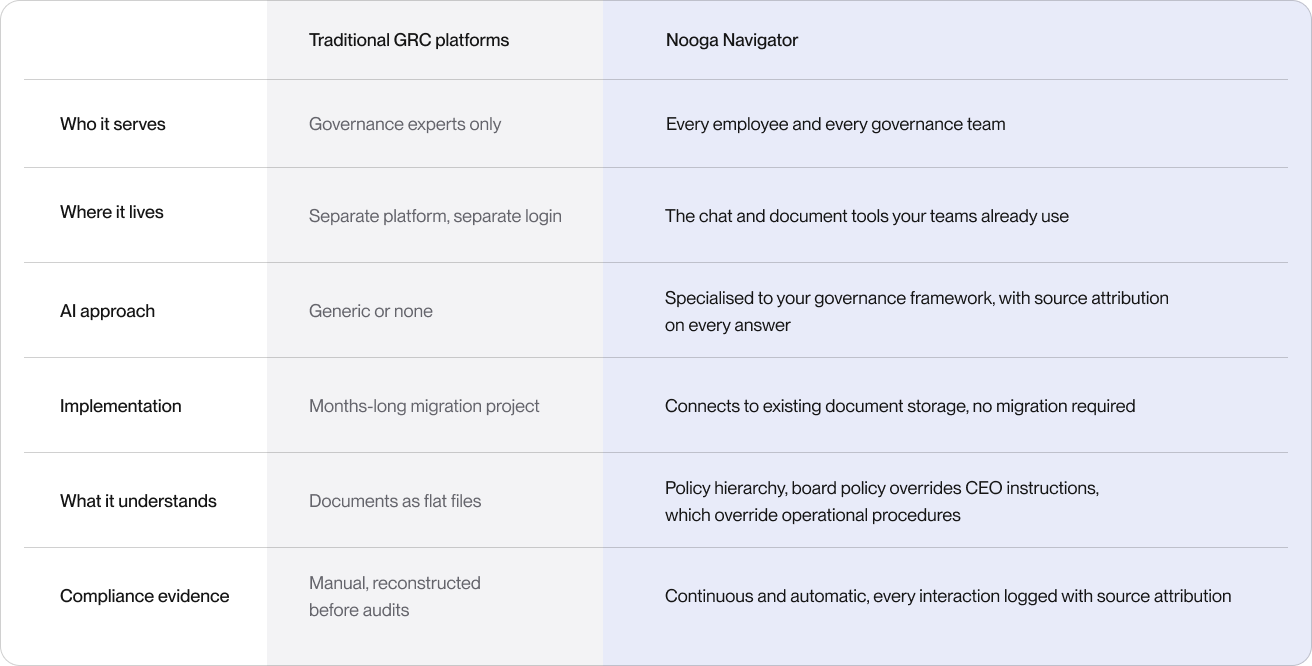The image size is (1312, 666).
Task: Click the 'Documents as flat files' cell
Action: pyautogui.click(x=395, y=501)
